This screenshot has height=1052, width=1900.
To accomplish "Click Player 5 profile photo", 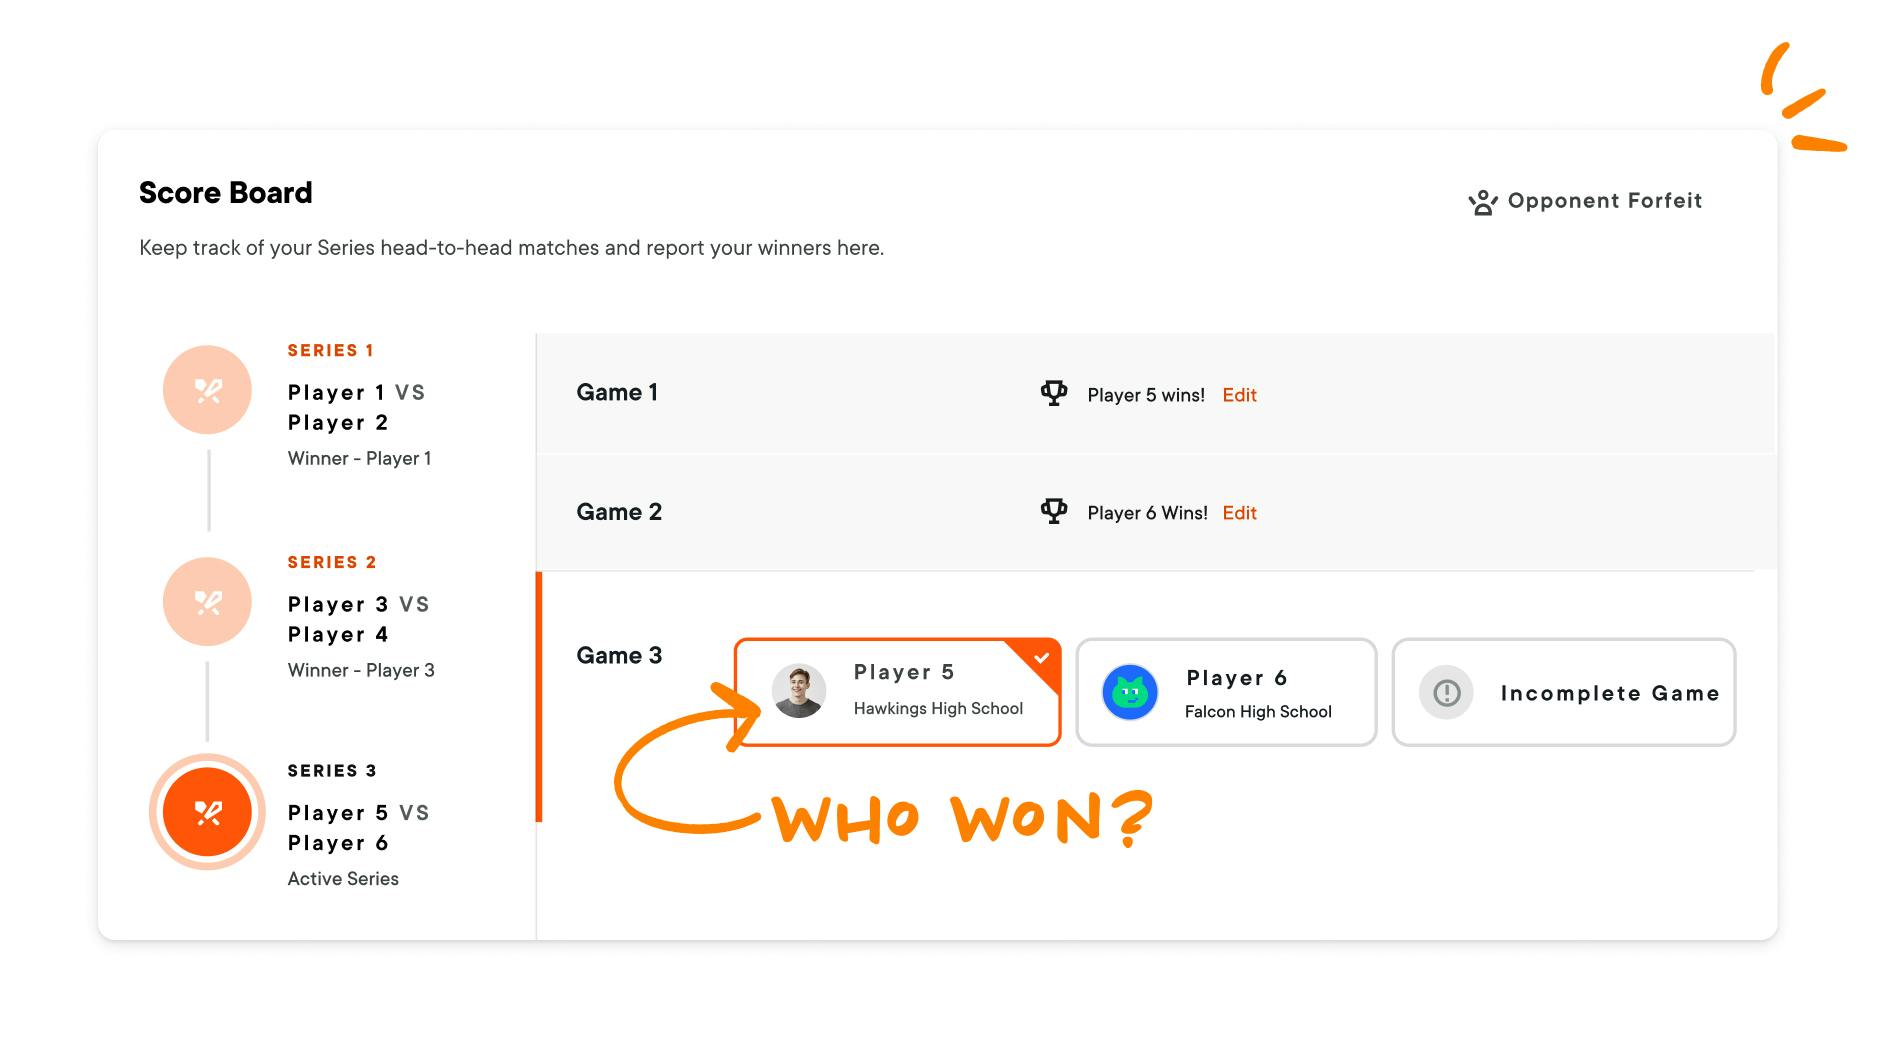I will coord(799,691).
